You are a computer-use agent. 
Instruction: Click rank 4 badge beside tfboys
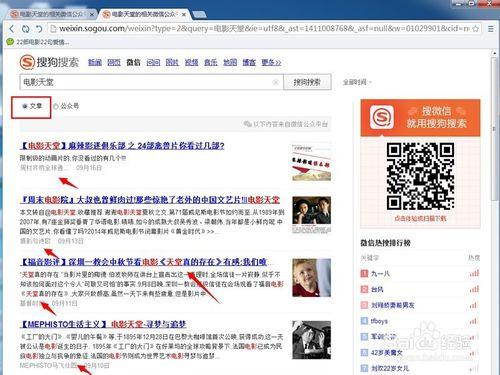point(364,321)
